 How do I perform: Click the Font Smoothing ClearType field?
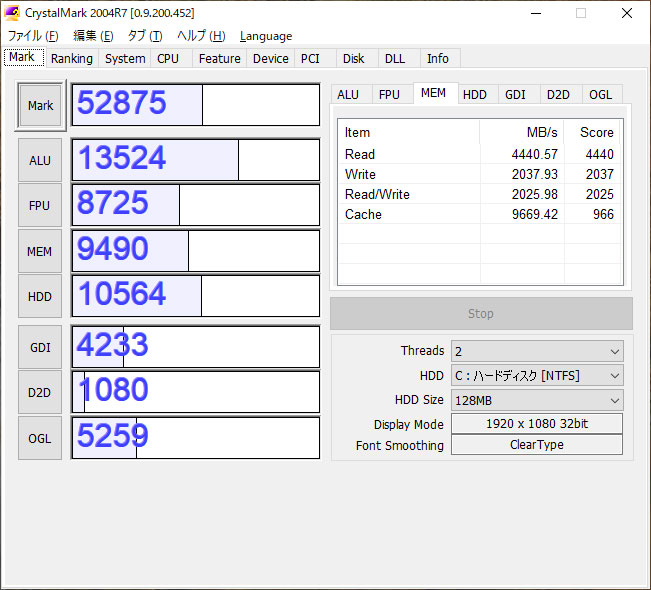(x=537, y=445)
